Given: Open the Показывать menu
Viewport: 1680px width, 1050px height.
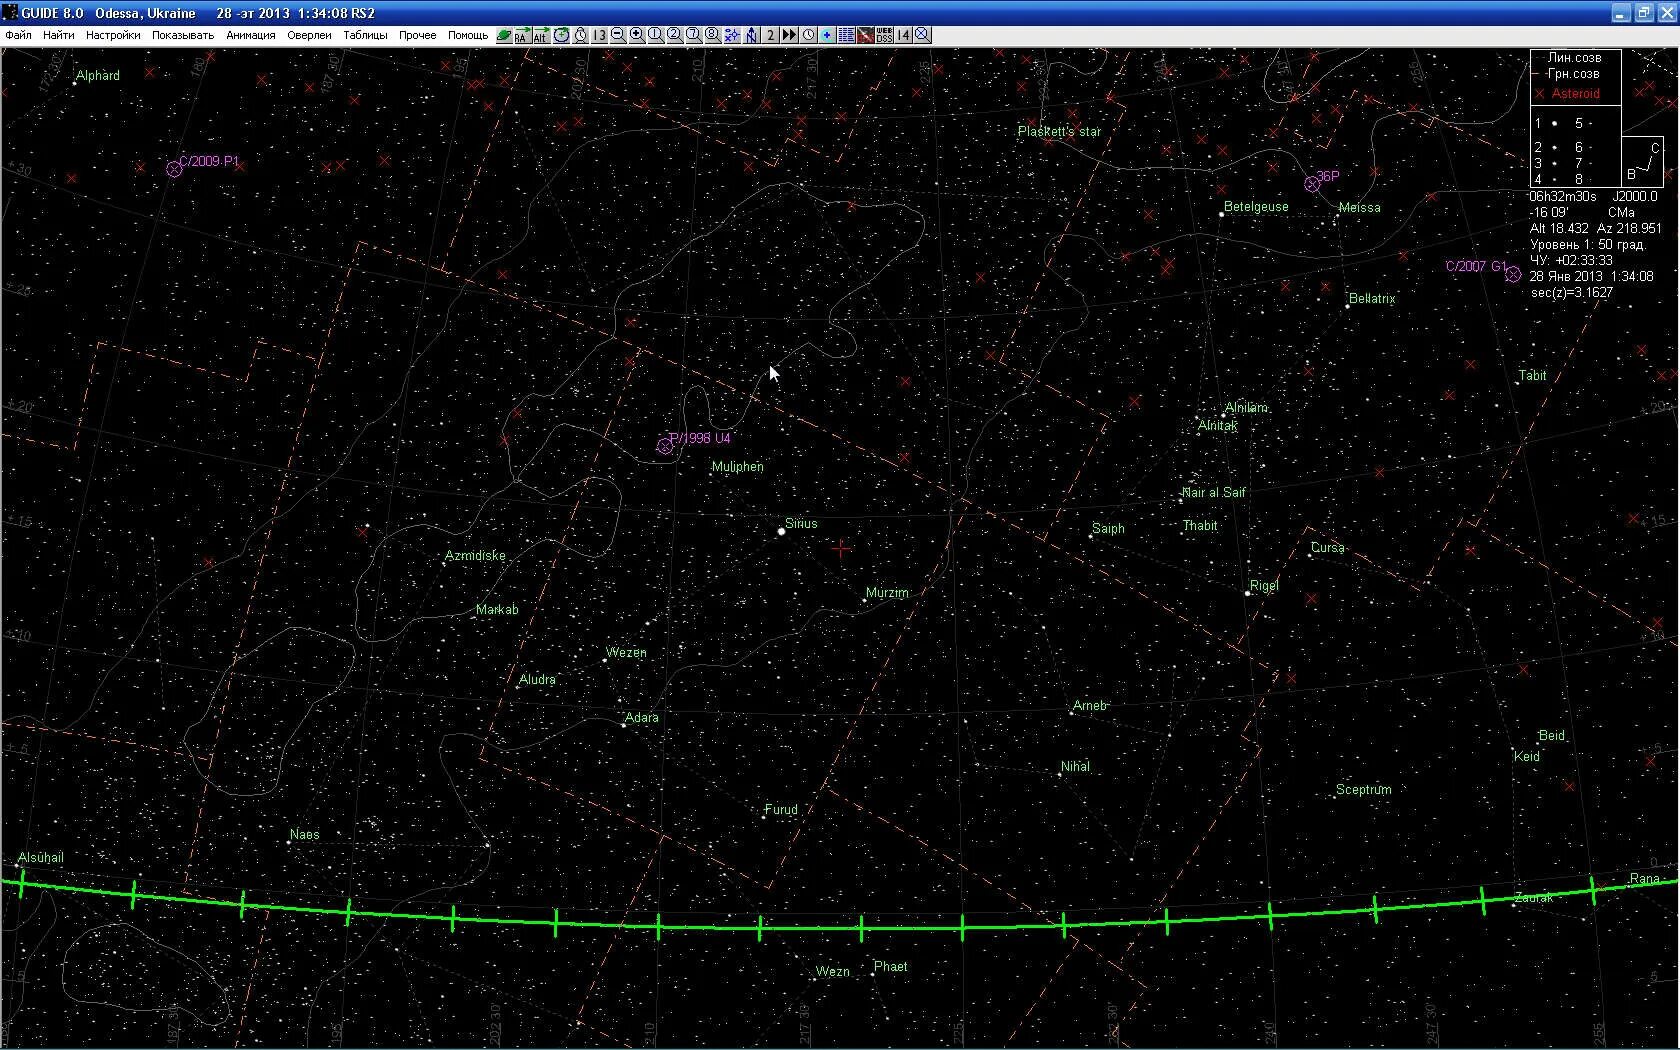Looking at the screenshot, I should 183,35.
